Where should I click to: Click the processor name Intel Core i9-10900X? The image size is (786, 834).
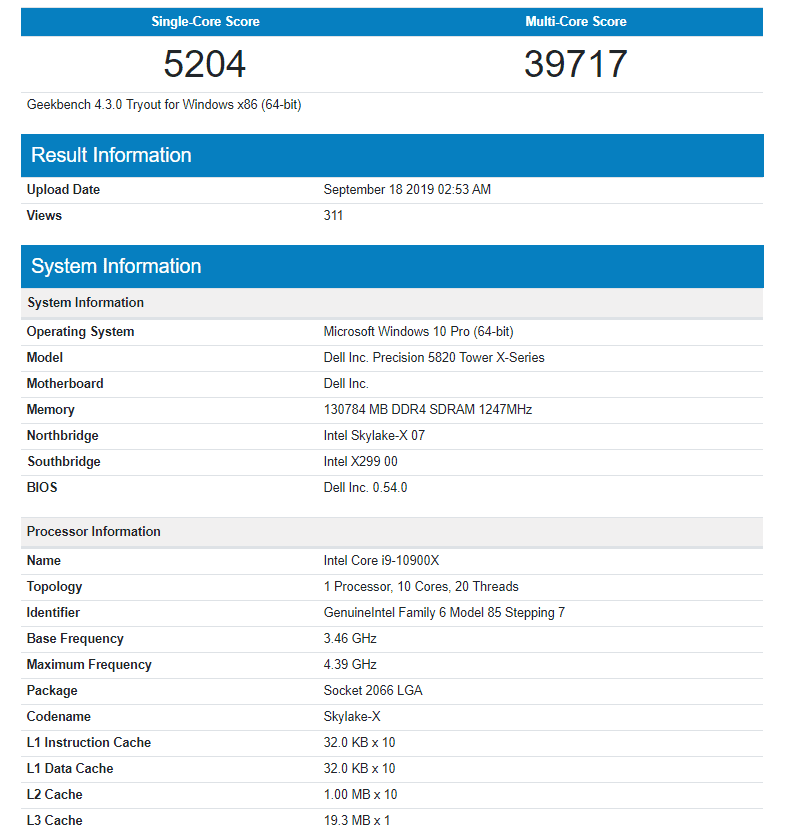tap(381, 561)
